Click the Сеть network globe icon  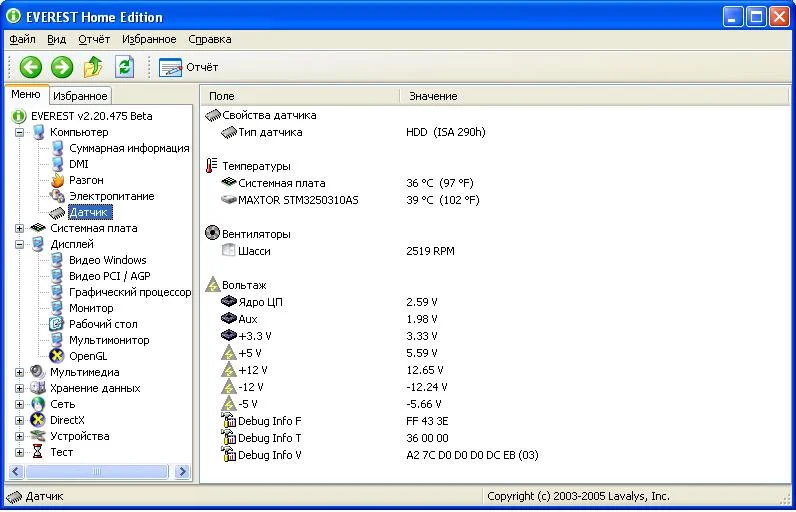(38, 404)
